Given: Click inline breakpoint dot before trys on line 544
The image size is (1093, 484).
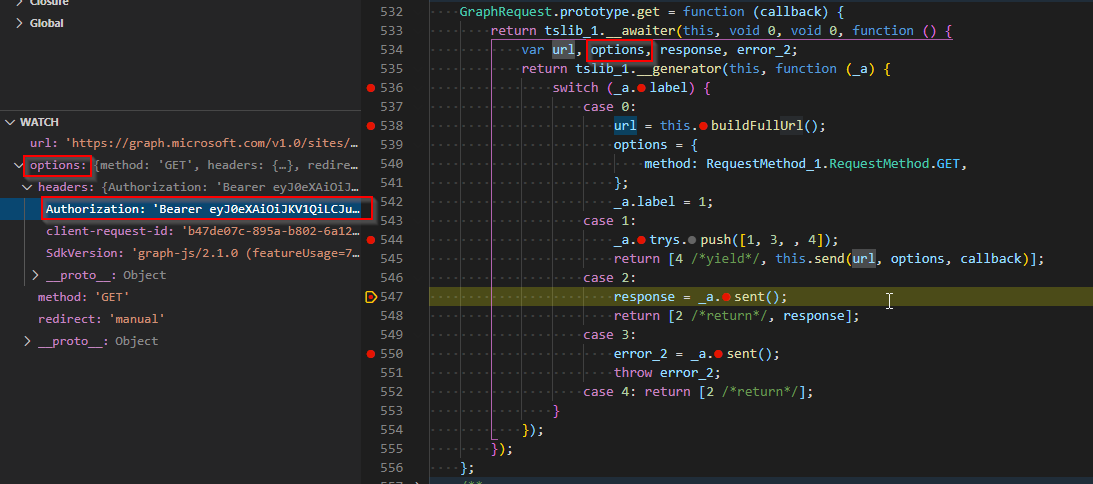Looking at the screenshot, I should pos(641,240).
